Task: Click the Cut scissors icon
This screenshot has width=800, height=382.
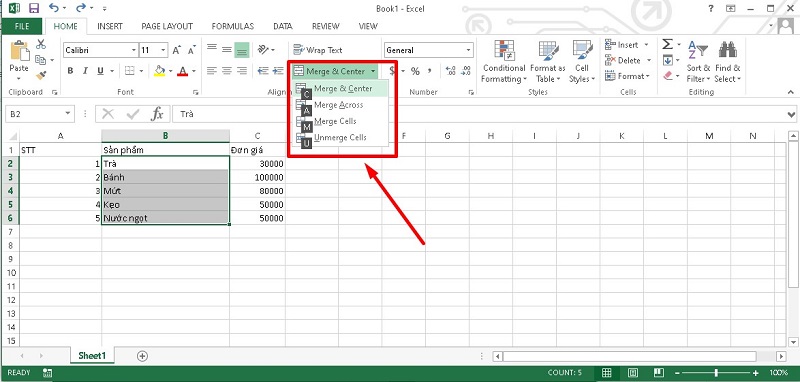Action: pyautogui.click(x=41, y=44)
